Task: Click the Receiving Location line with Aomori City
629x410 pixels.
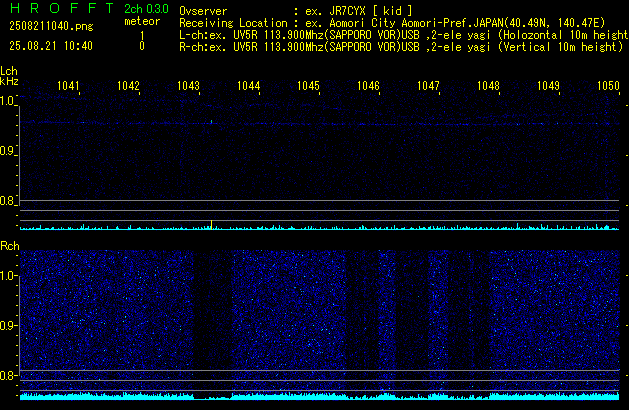Action: point(392,23)
